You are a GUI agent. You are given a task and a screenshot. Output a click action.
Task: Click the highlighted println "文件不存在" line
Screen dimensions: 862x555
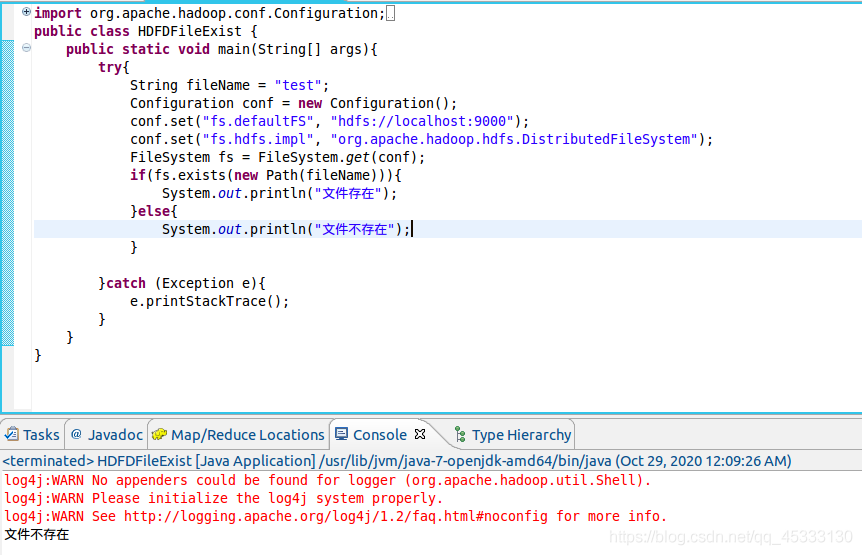coord(286,229)
